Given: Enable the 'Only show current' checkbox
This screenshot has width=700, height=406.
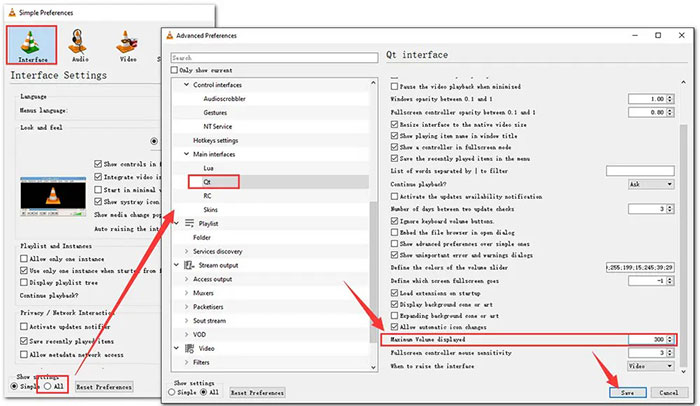Looking at the screenshot, I should tap(175, 71).
